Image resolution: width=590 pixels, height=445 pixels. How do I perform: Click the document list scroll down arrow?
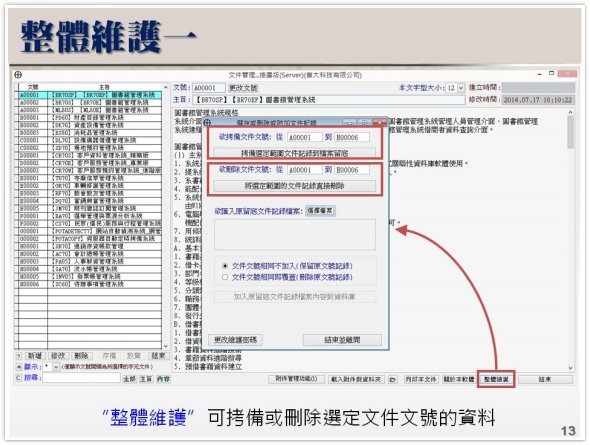pyautogui.click(x=166, y=346)
